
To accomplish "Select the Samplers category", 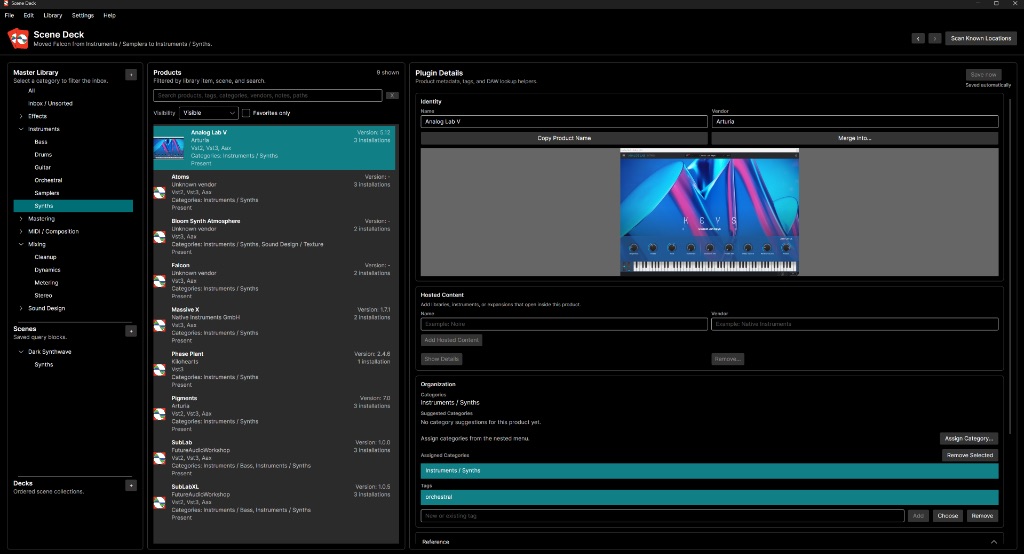I will pyautogui.click(x=46, y=193).
